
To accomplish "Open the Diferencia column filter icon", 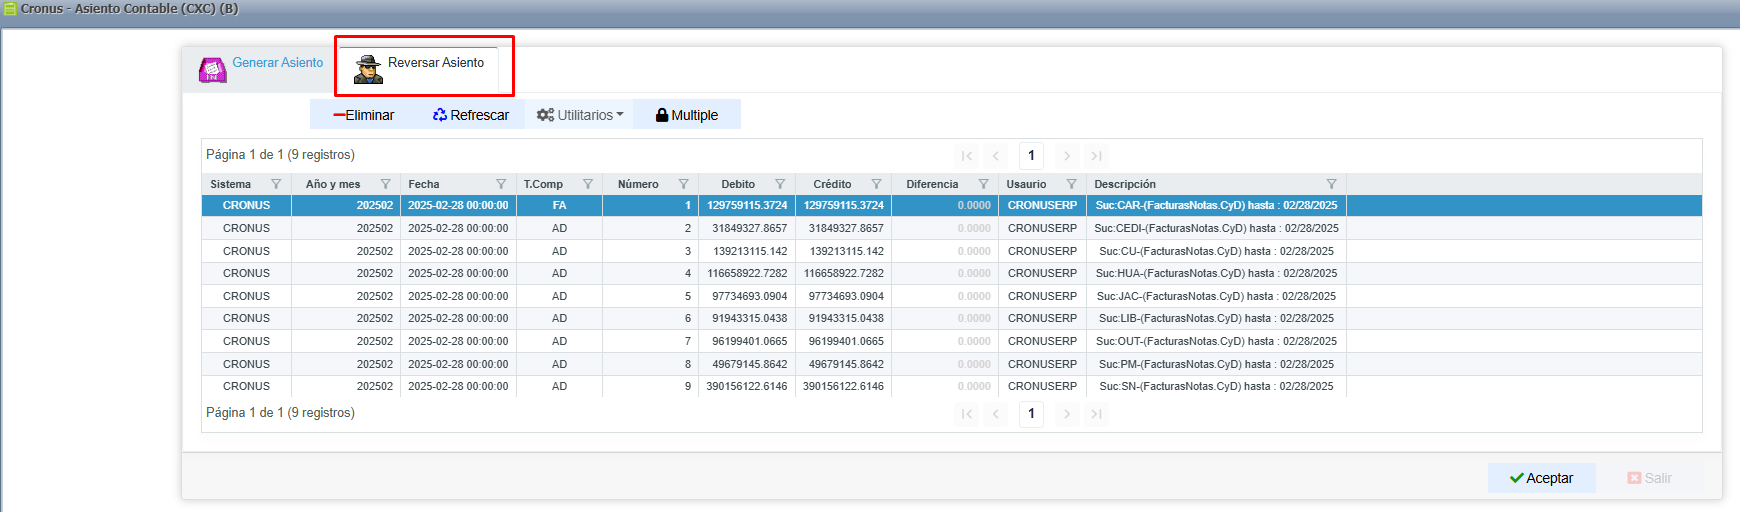I will pos(983,184).
